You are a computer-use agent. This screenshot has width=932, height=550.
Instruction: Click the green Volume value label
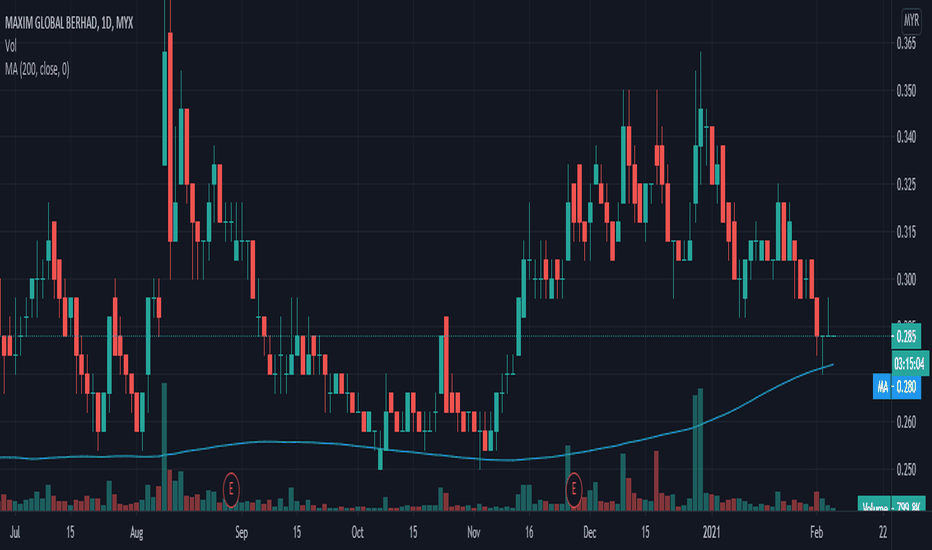click(x=892, y=504)
